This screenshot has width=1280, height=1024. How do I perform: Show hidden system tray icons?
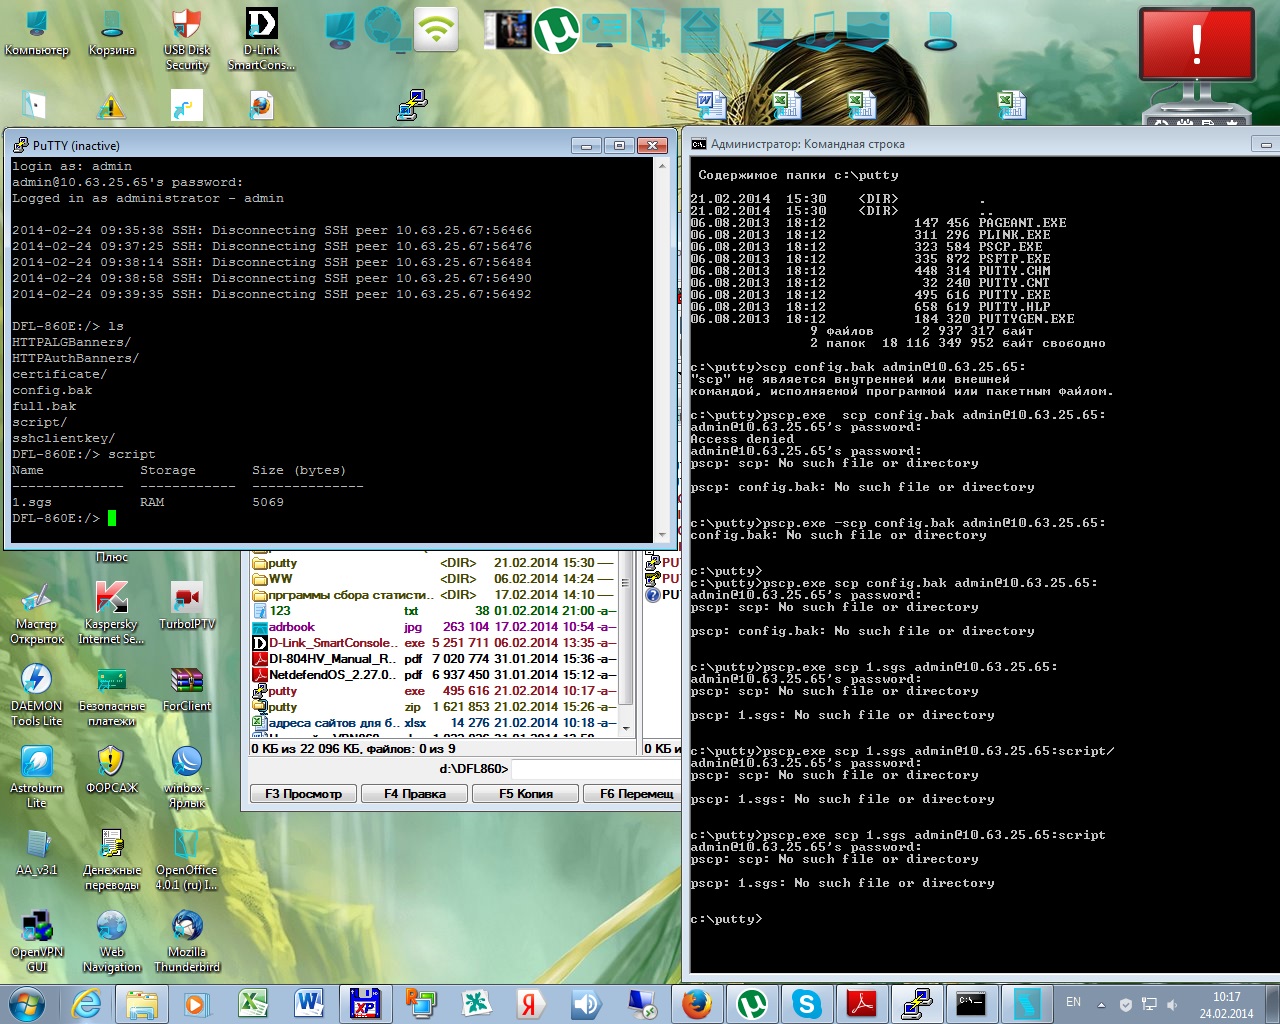pyautogui.click(x=1101, y=1004)
